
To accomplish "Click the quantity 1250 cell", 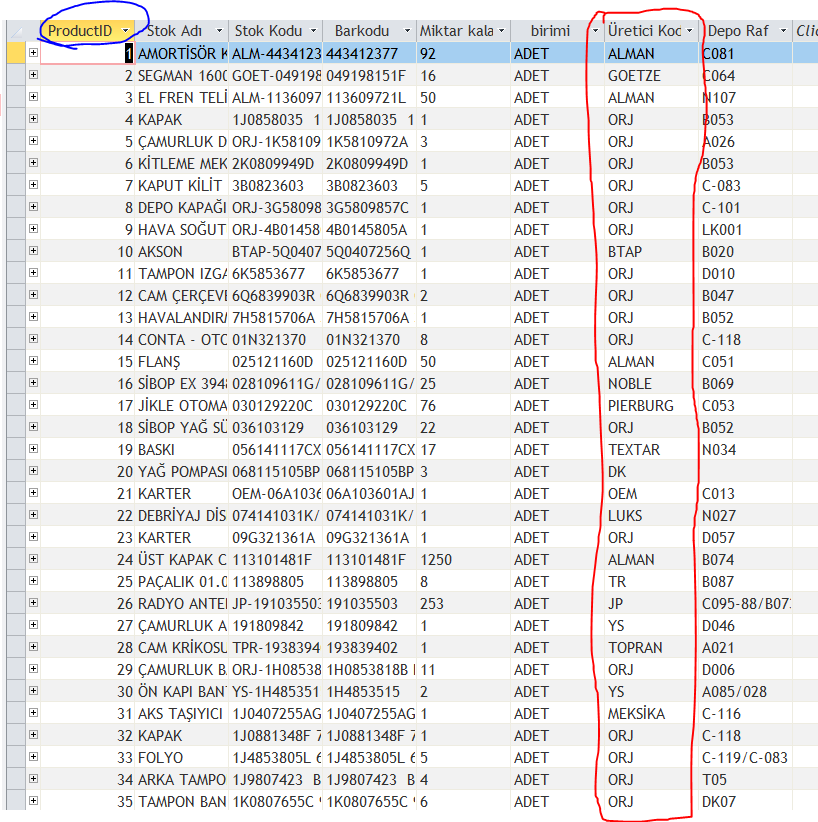I will click(464, 559).
